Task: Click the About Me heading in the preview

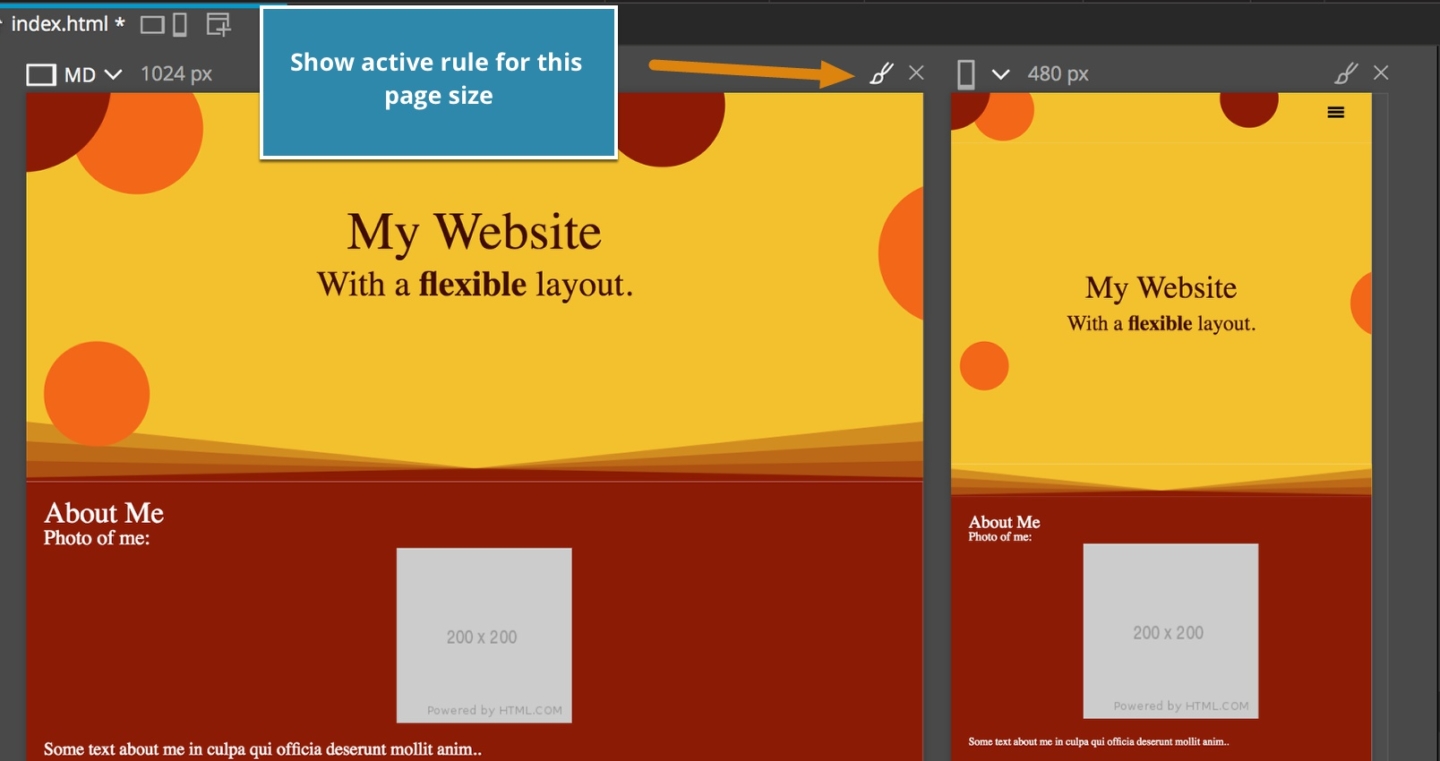Action: tap(103, 513)
